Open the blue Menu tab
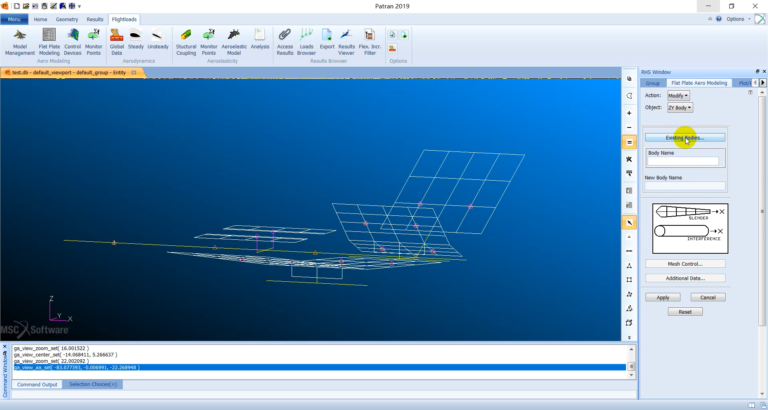This screenshot has width=768, height=410. 14,20
